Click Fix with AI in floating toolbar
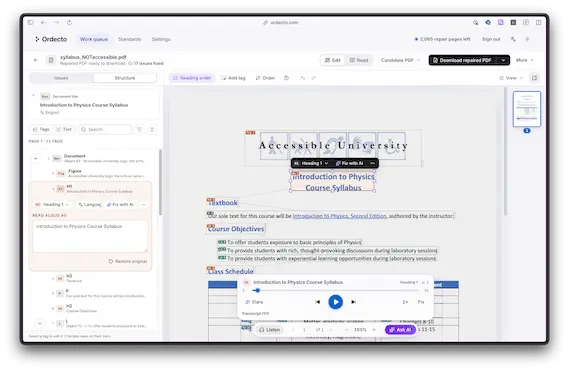Image resolution: width=569 pixels, height=371 pixels. tap(349, 163)
